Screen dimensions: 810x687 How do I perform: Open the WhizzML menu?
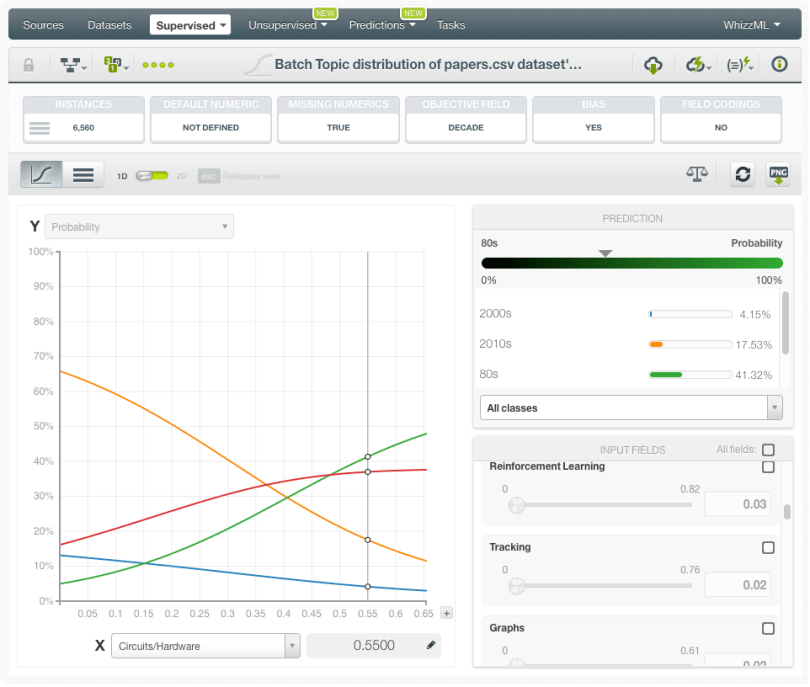click(x=751, y=25)
